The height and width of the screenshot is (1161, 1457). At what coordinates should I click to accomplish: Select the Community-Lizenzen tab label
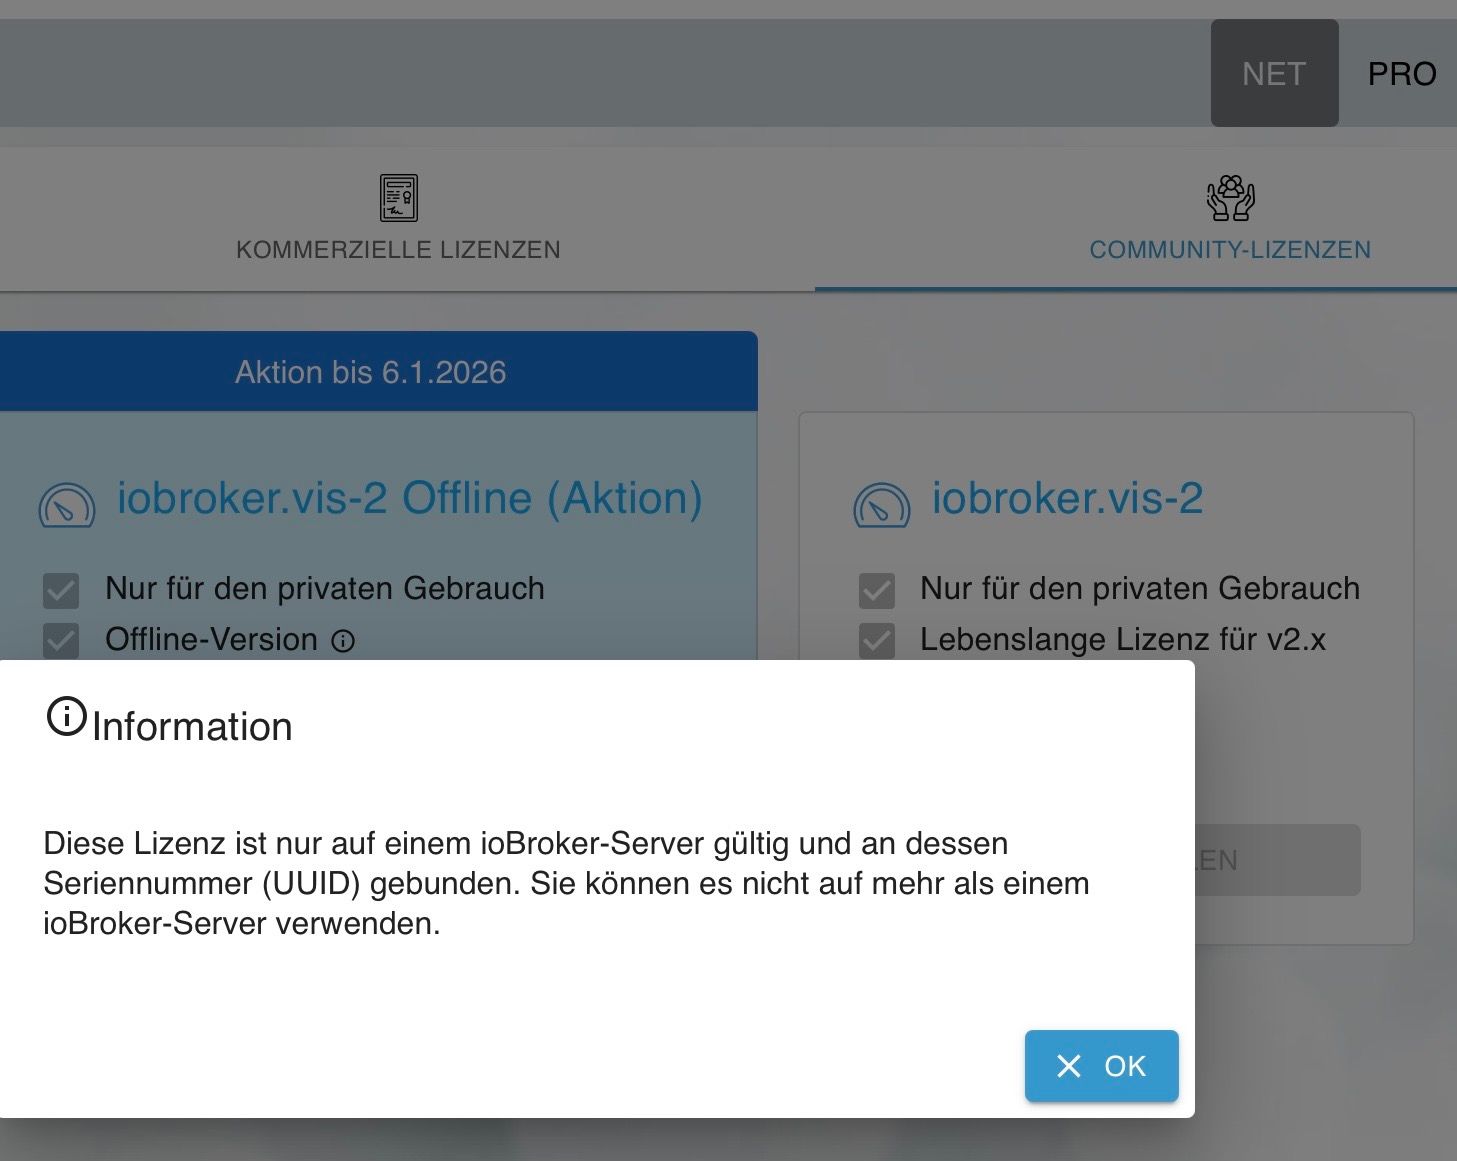(1230, 249)
